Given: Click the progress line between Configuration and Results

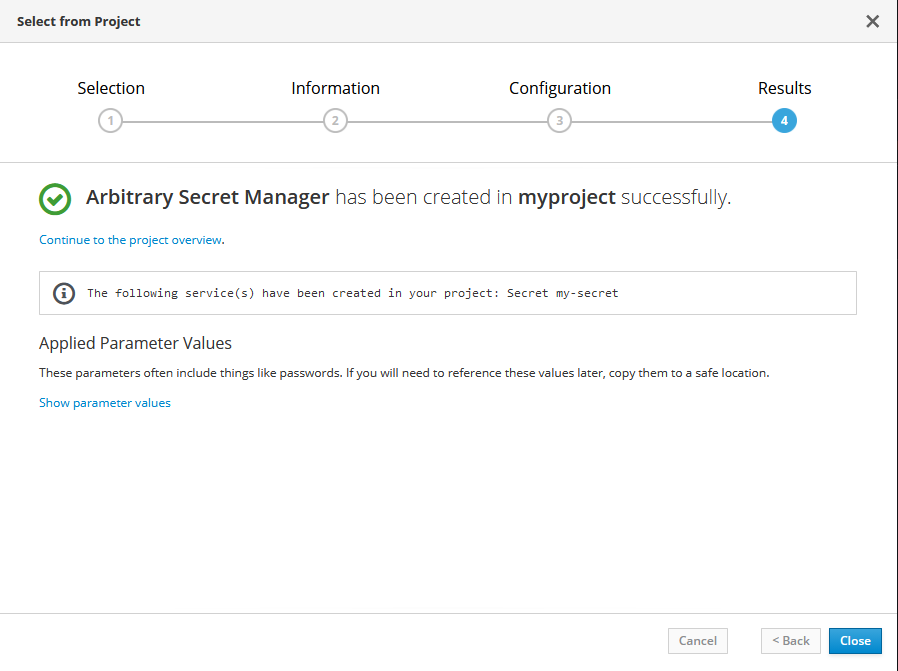Looking at the screenshot, I should [x=672, y=120].
